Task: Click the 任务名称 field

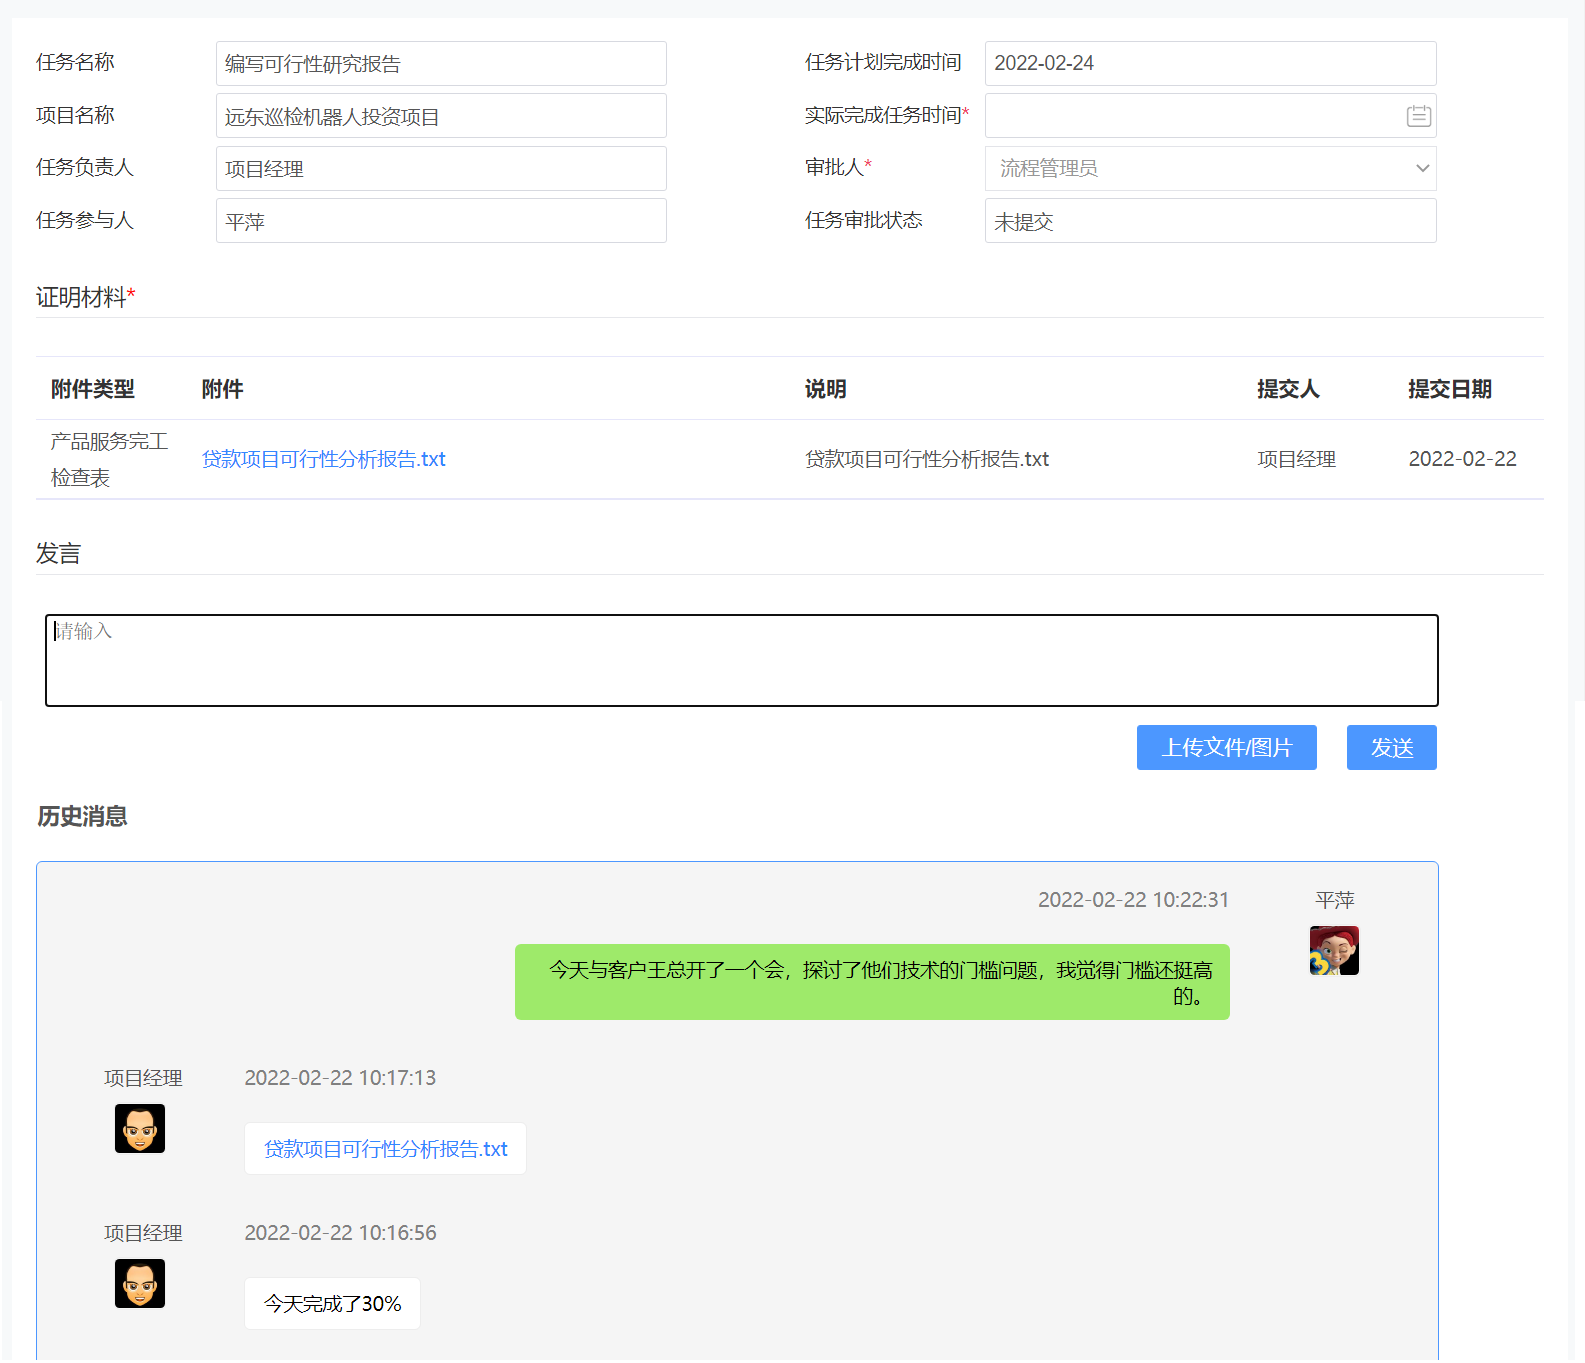Action: click(x=441, y=64)
